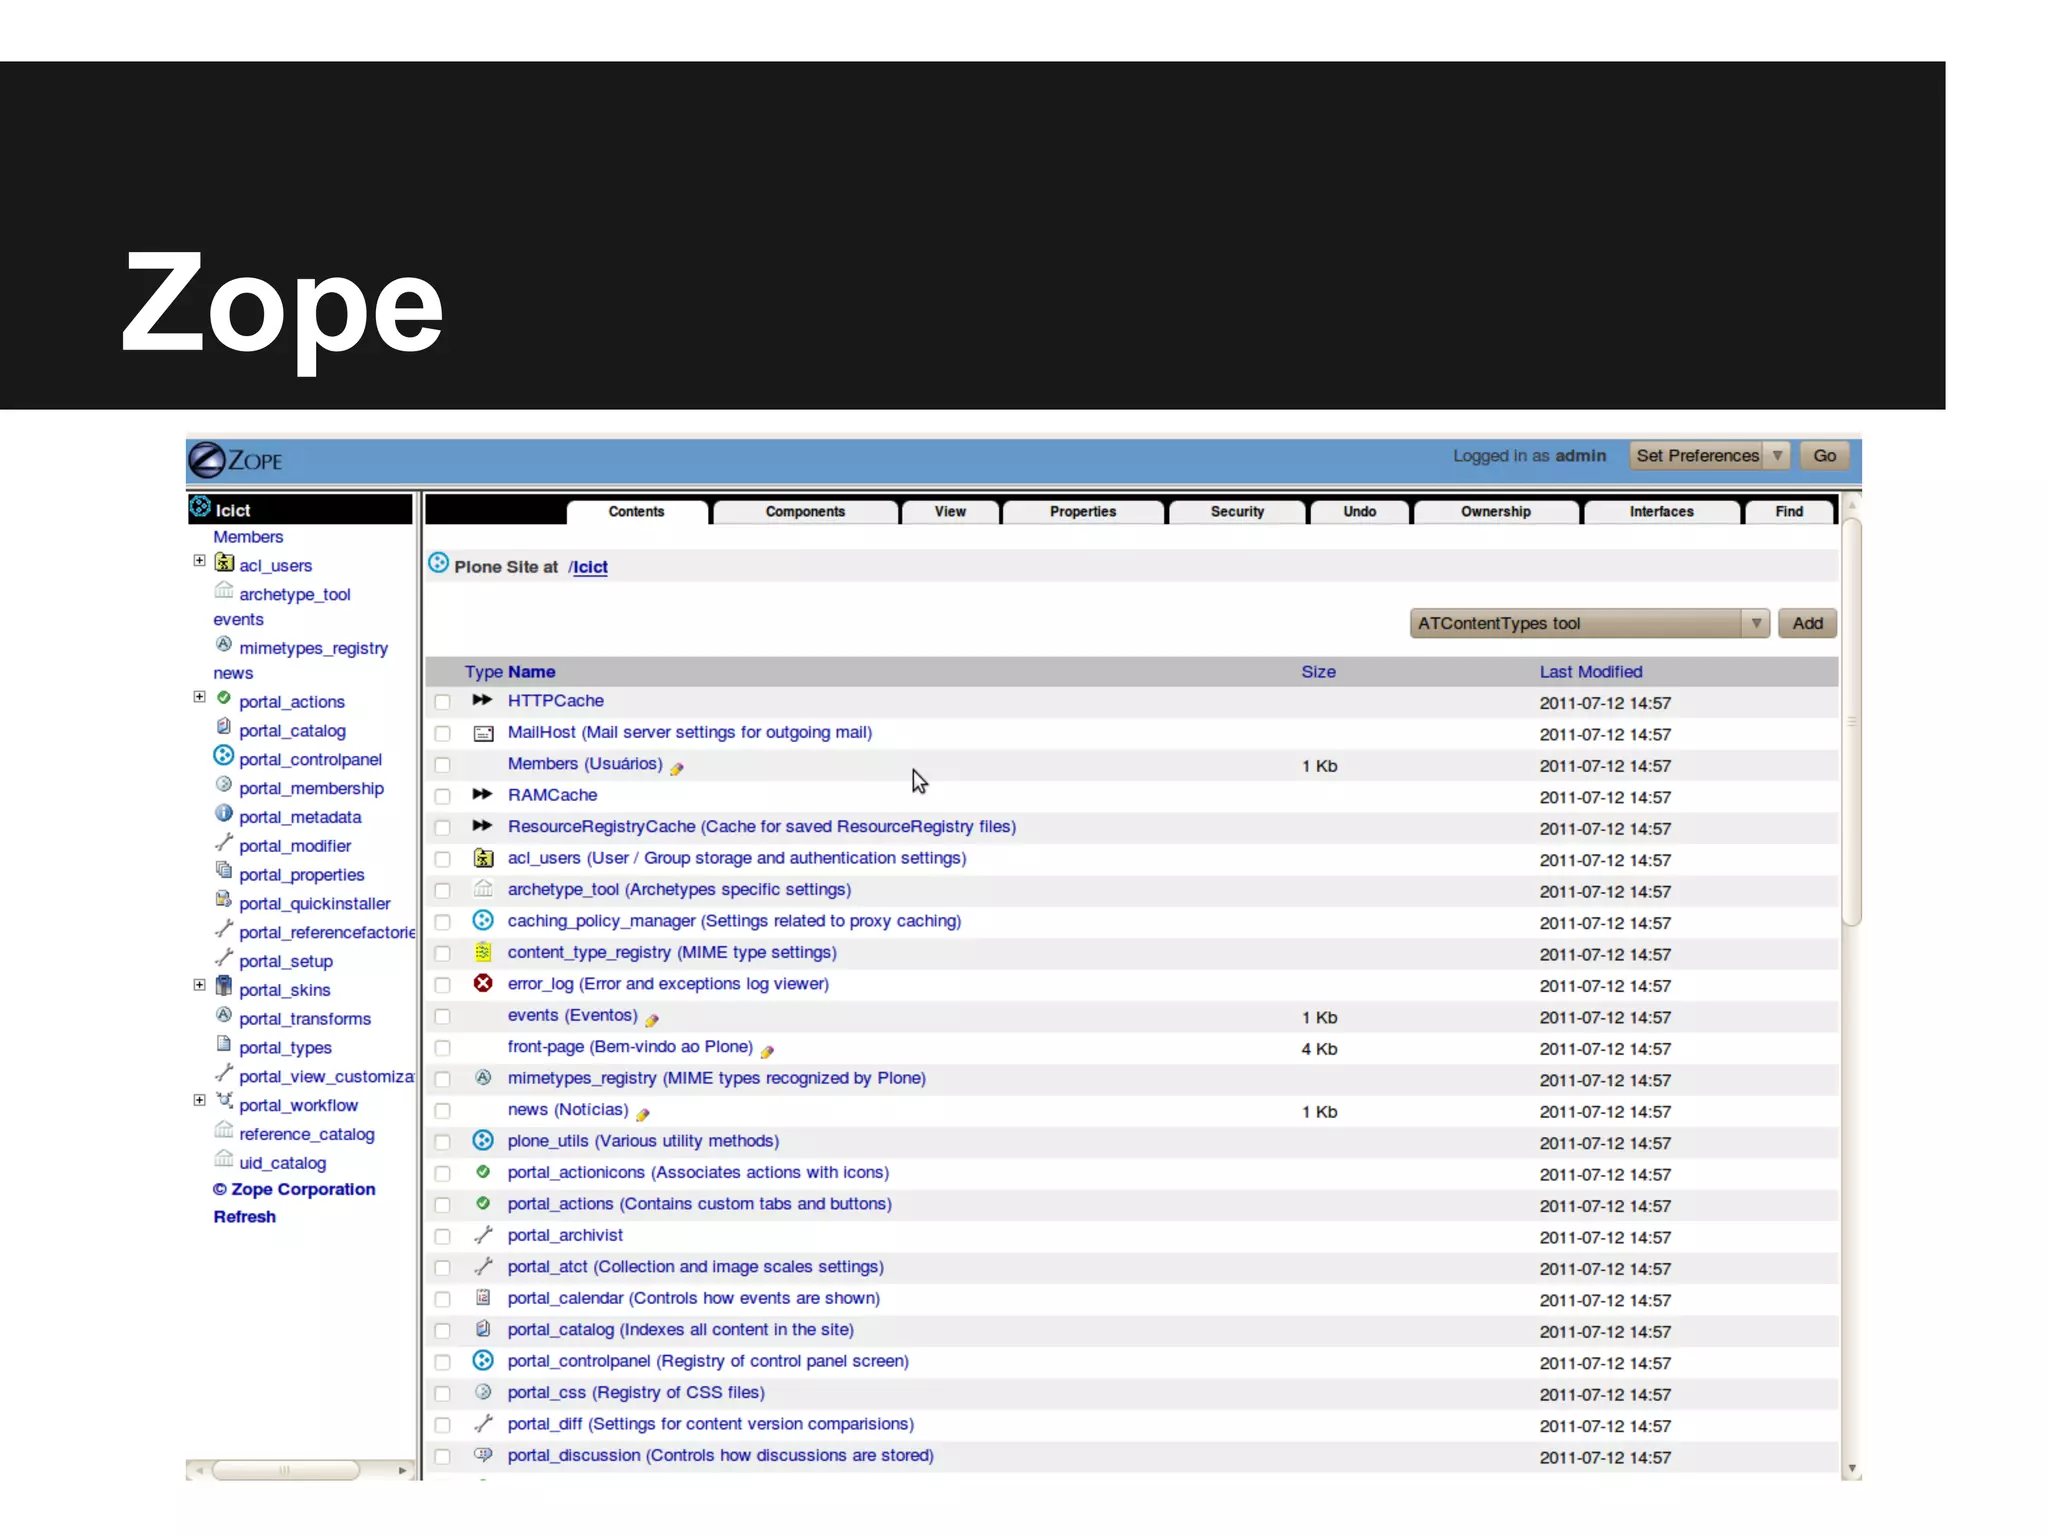Click the Go button
This screenshot has height=1536, width=2048.
click(x=1825, y=456)
